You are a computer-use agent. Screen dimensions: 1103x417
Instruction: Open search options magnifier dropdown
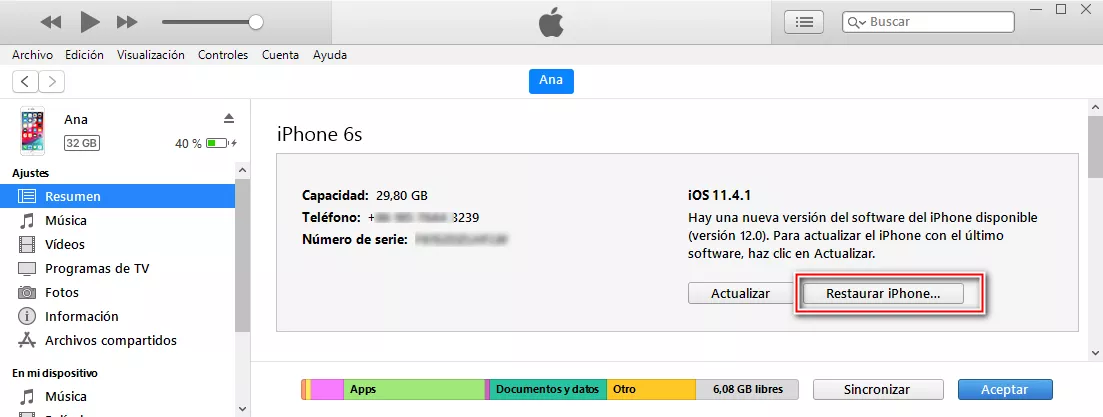pyautogui.click(x=857, y=22)
